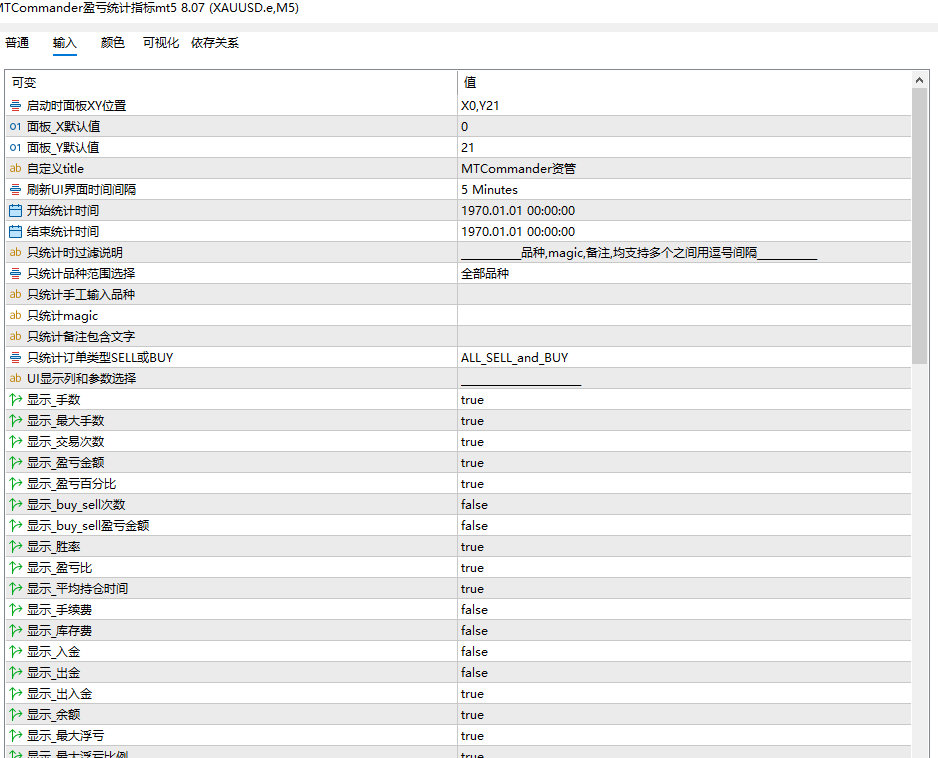Select the 显示_余额 row label

[x=53, y=714]
